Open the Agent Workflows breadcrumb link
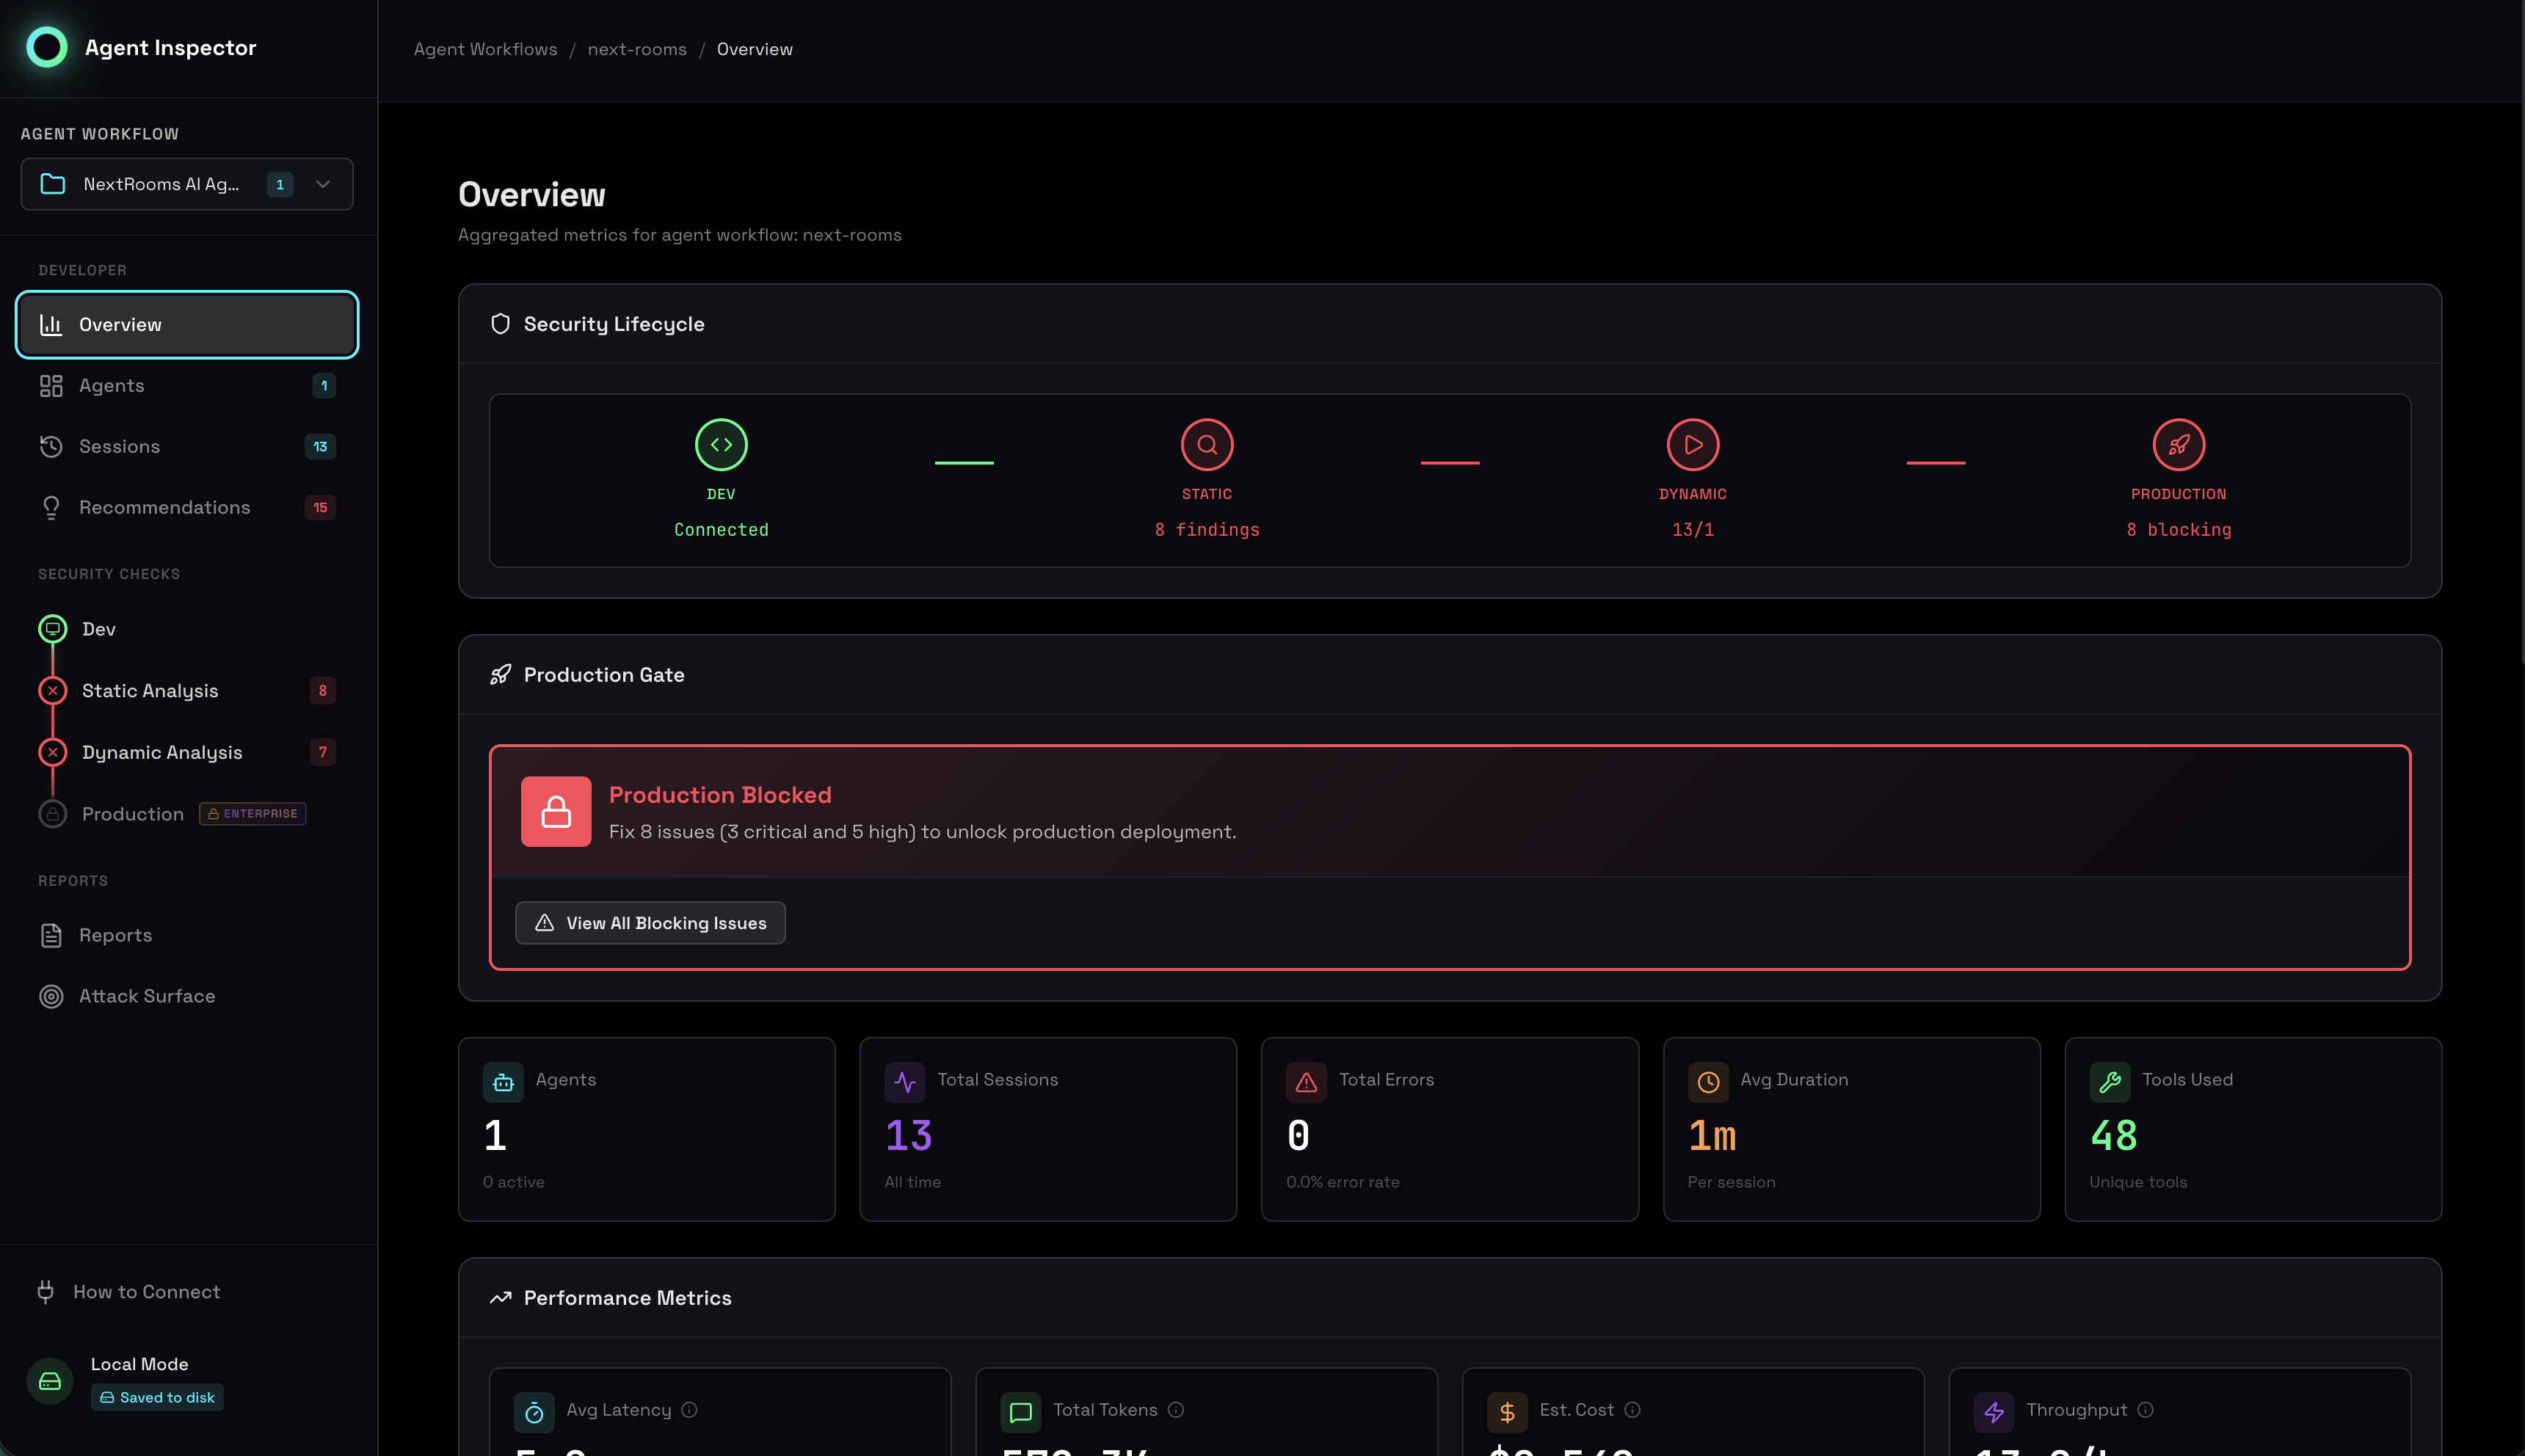The height and width of the screenshot is (1456, 2525). (485, 49)
